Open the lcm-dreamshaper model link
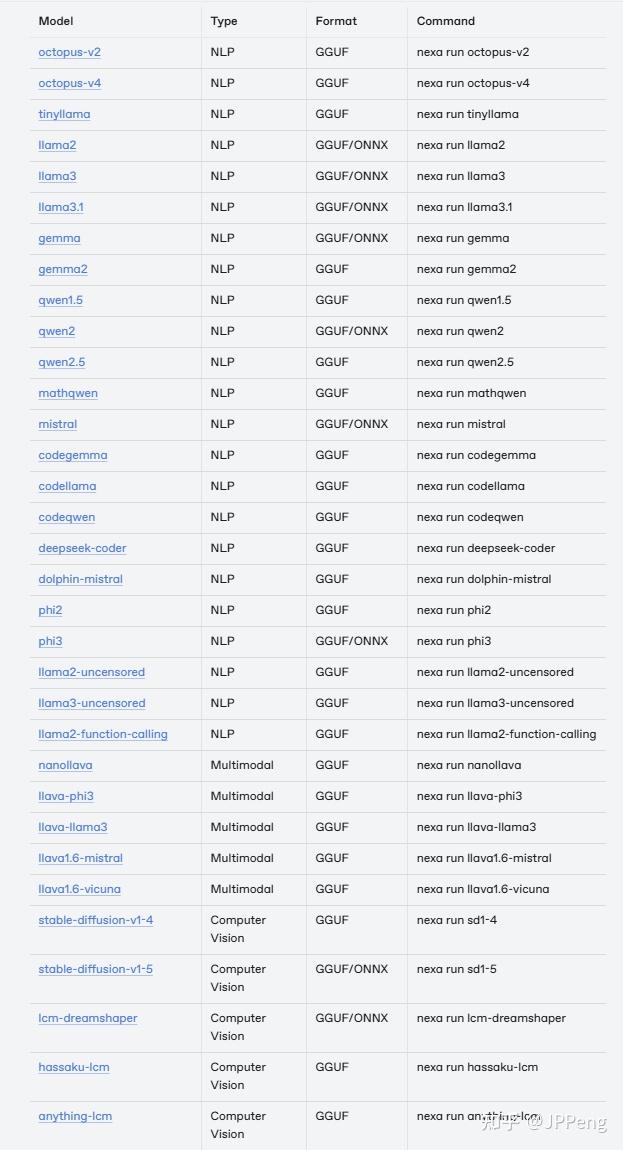This screenshot has height=1150, width=623. coord(88,1018)
